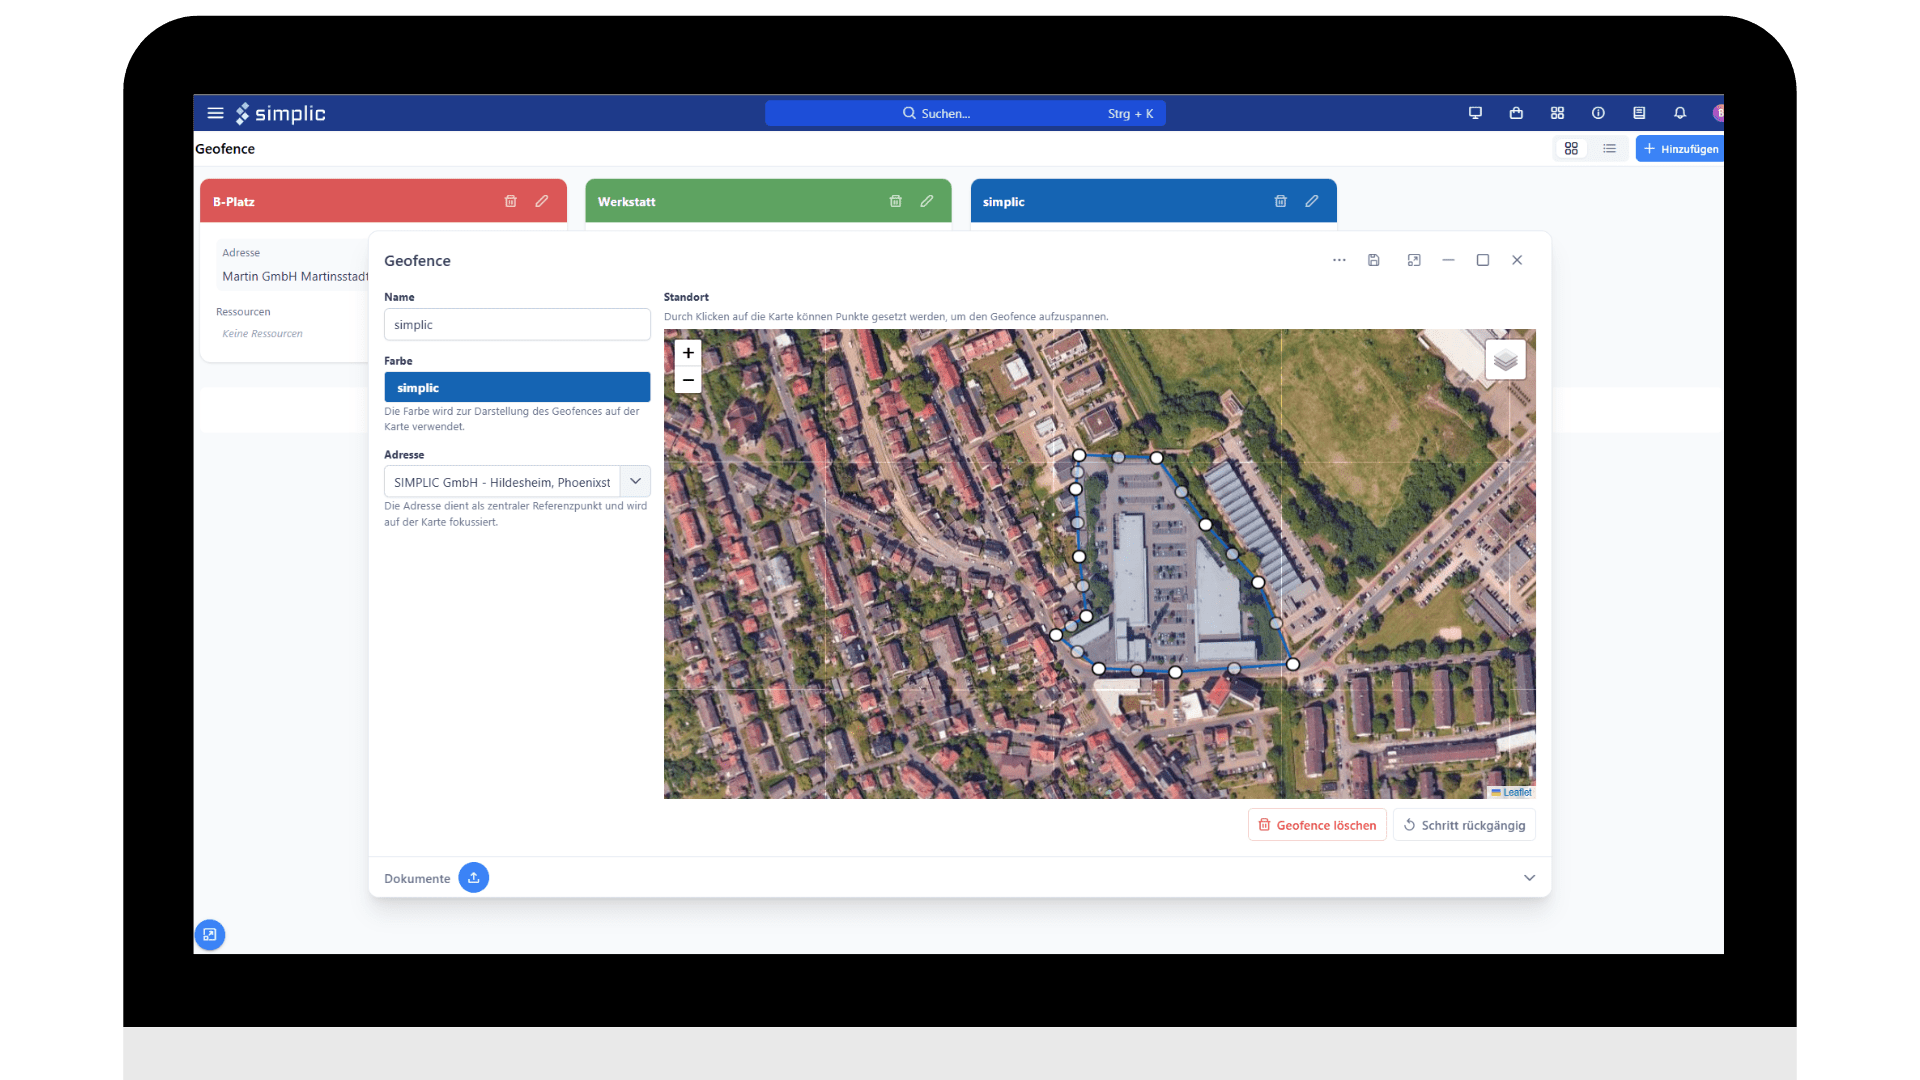Click the Hinzufügen button
Image resolution: width=1920 pixels, height=1080 pixels.
[x=1681, y=149]
